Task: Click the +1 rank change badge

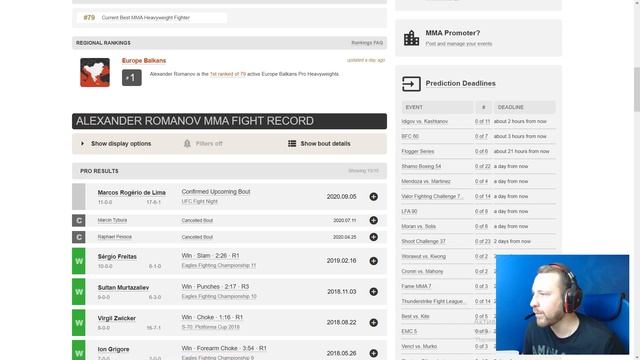Action: (132, 78)
